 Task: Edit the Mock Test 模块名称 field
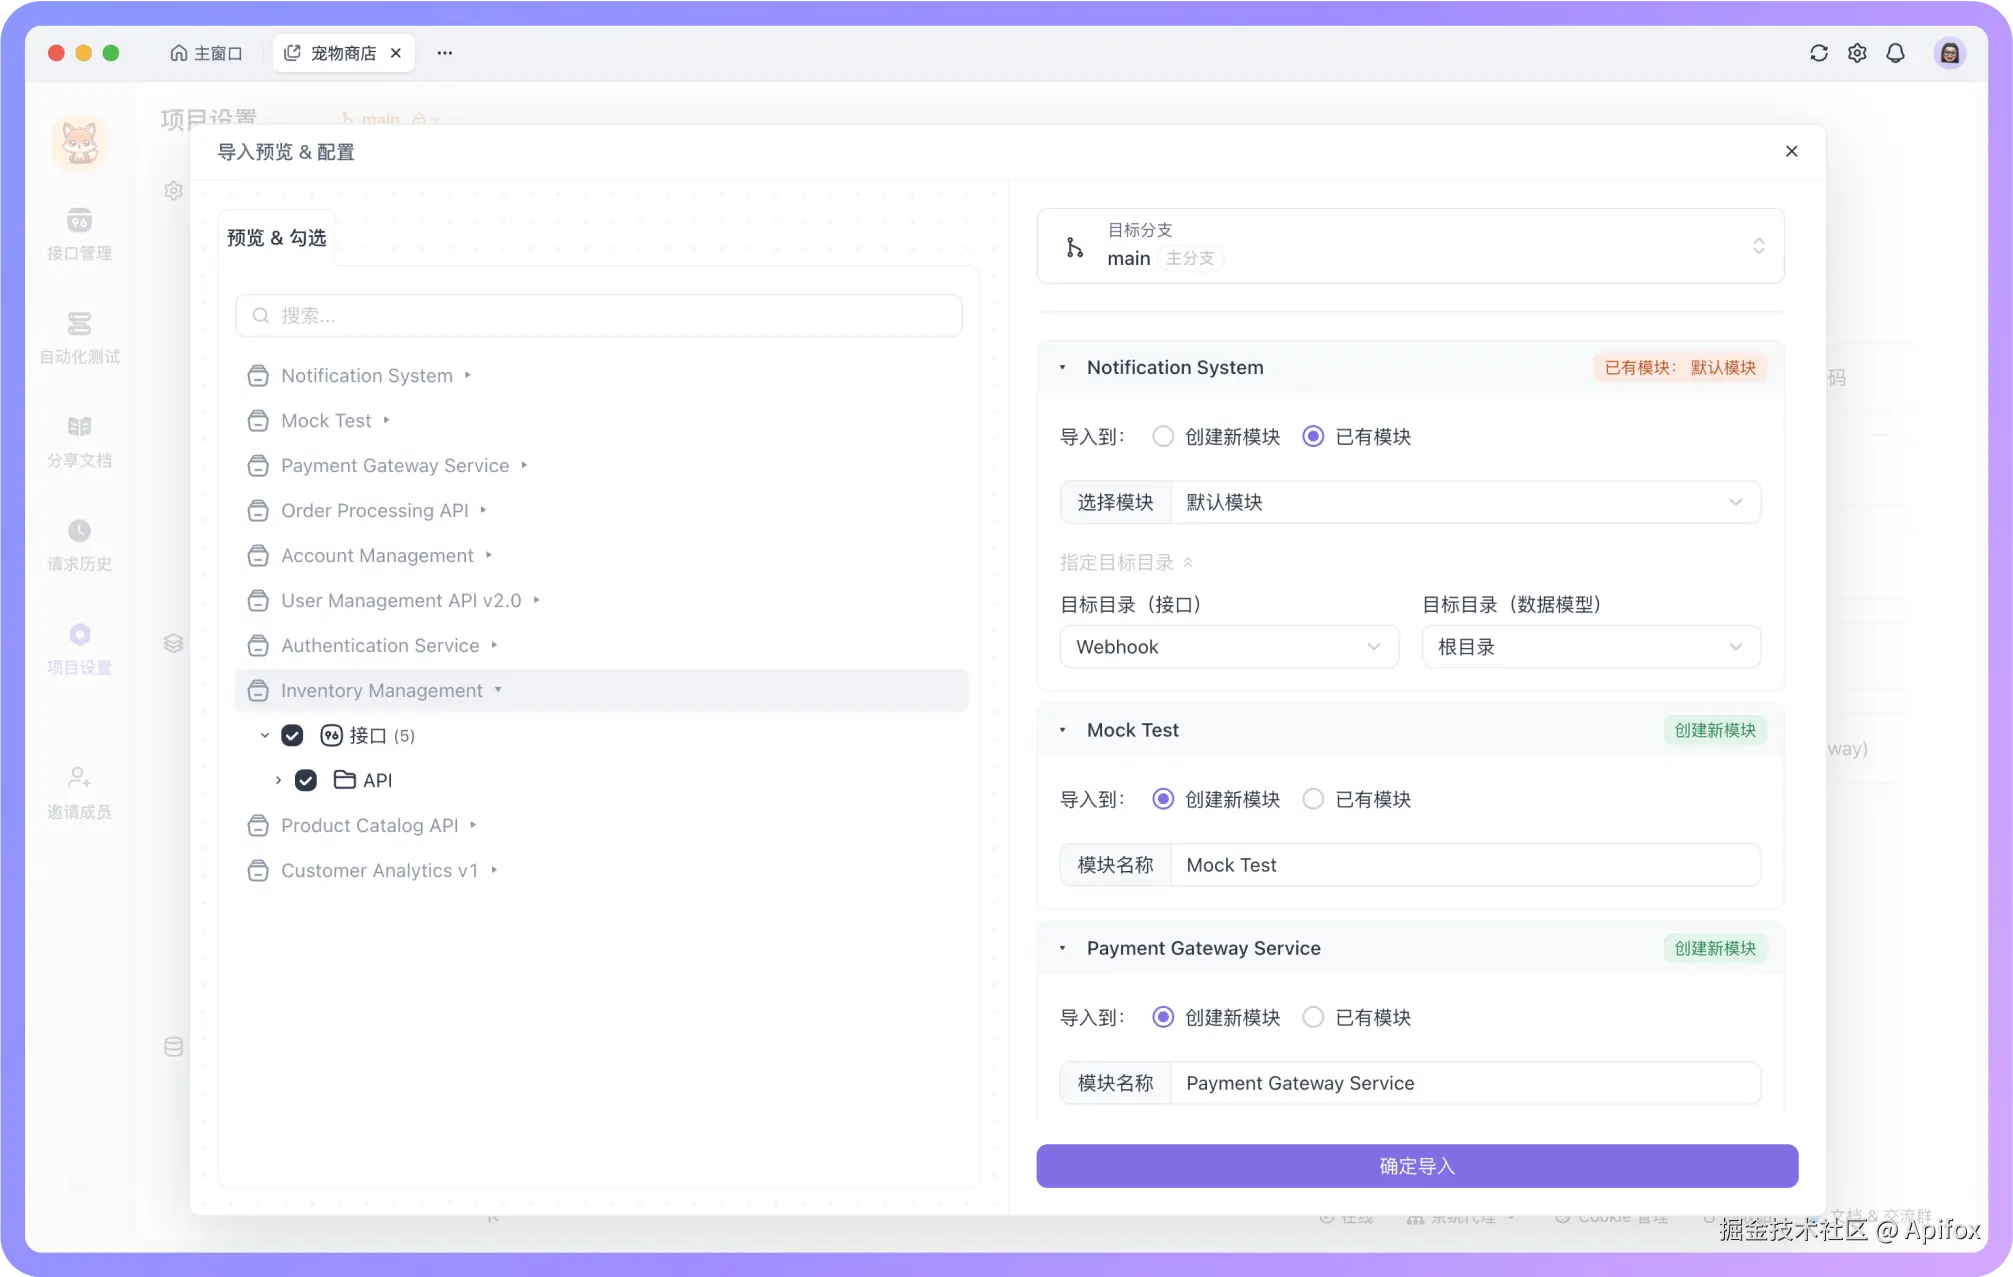1465,865
